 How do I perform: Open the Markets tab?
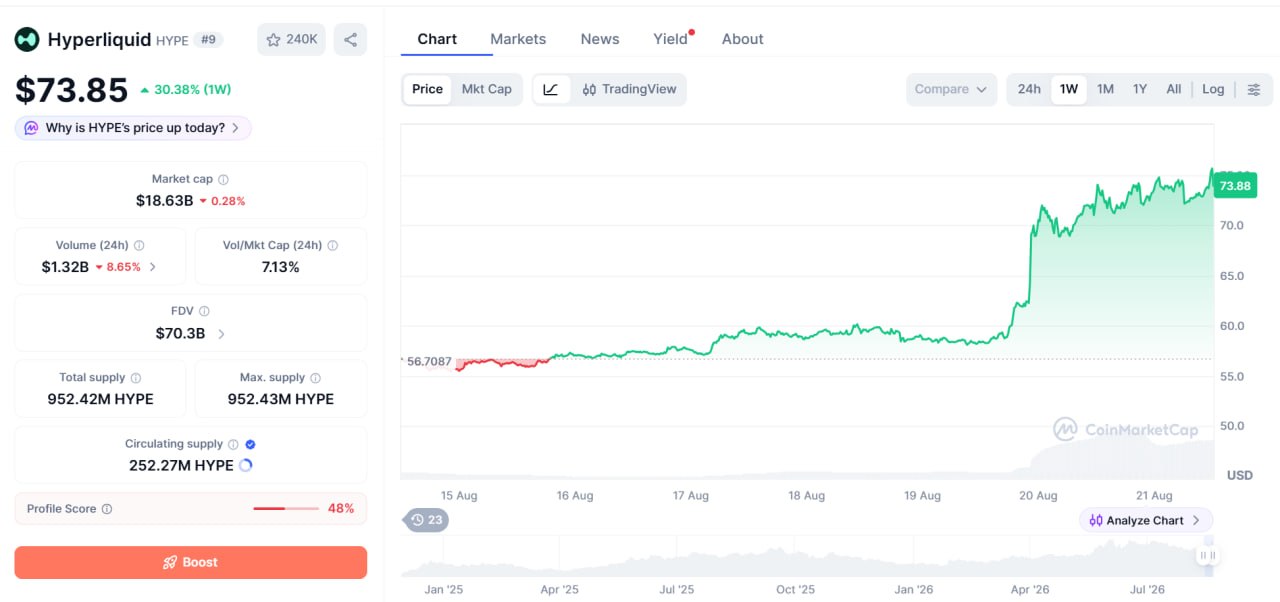[518, 39]
